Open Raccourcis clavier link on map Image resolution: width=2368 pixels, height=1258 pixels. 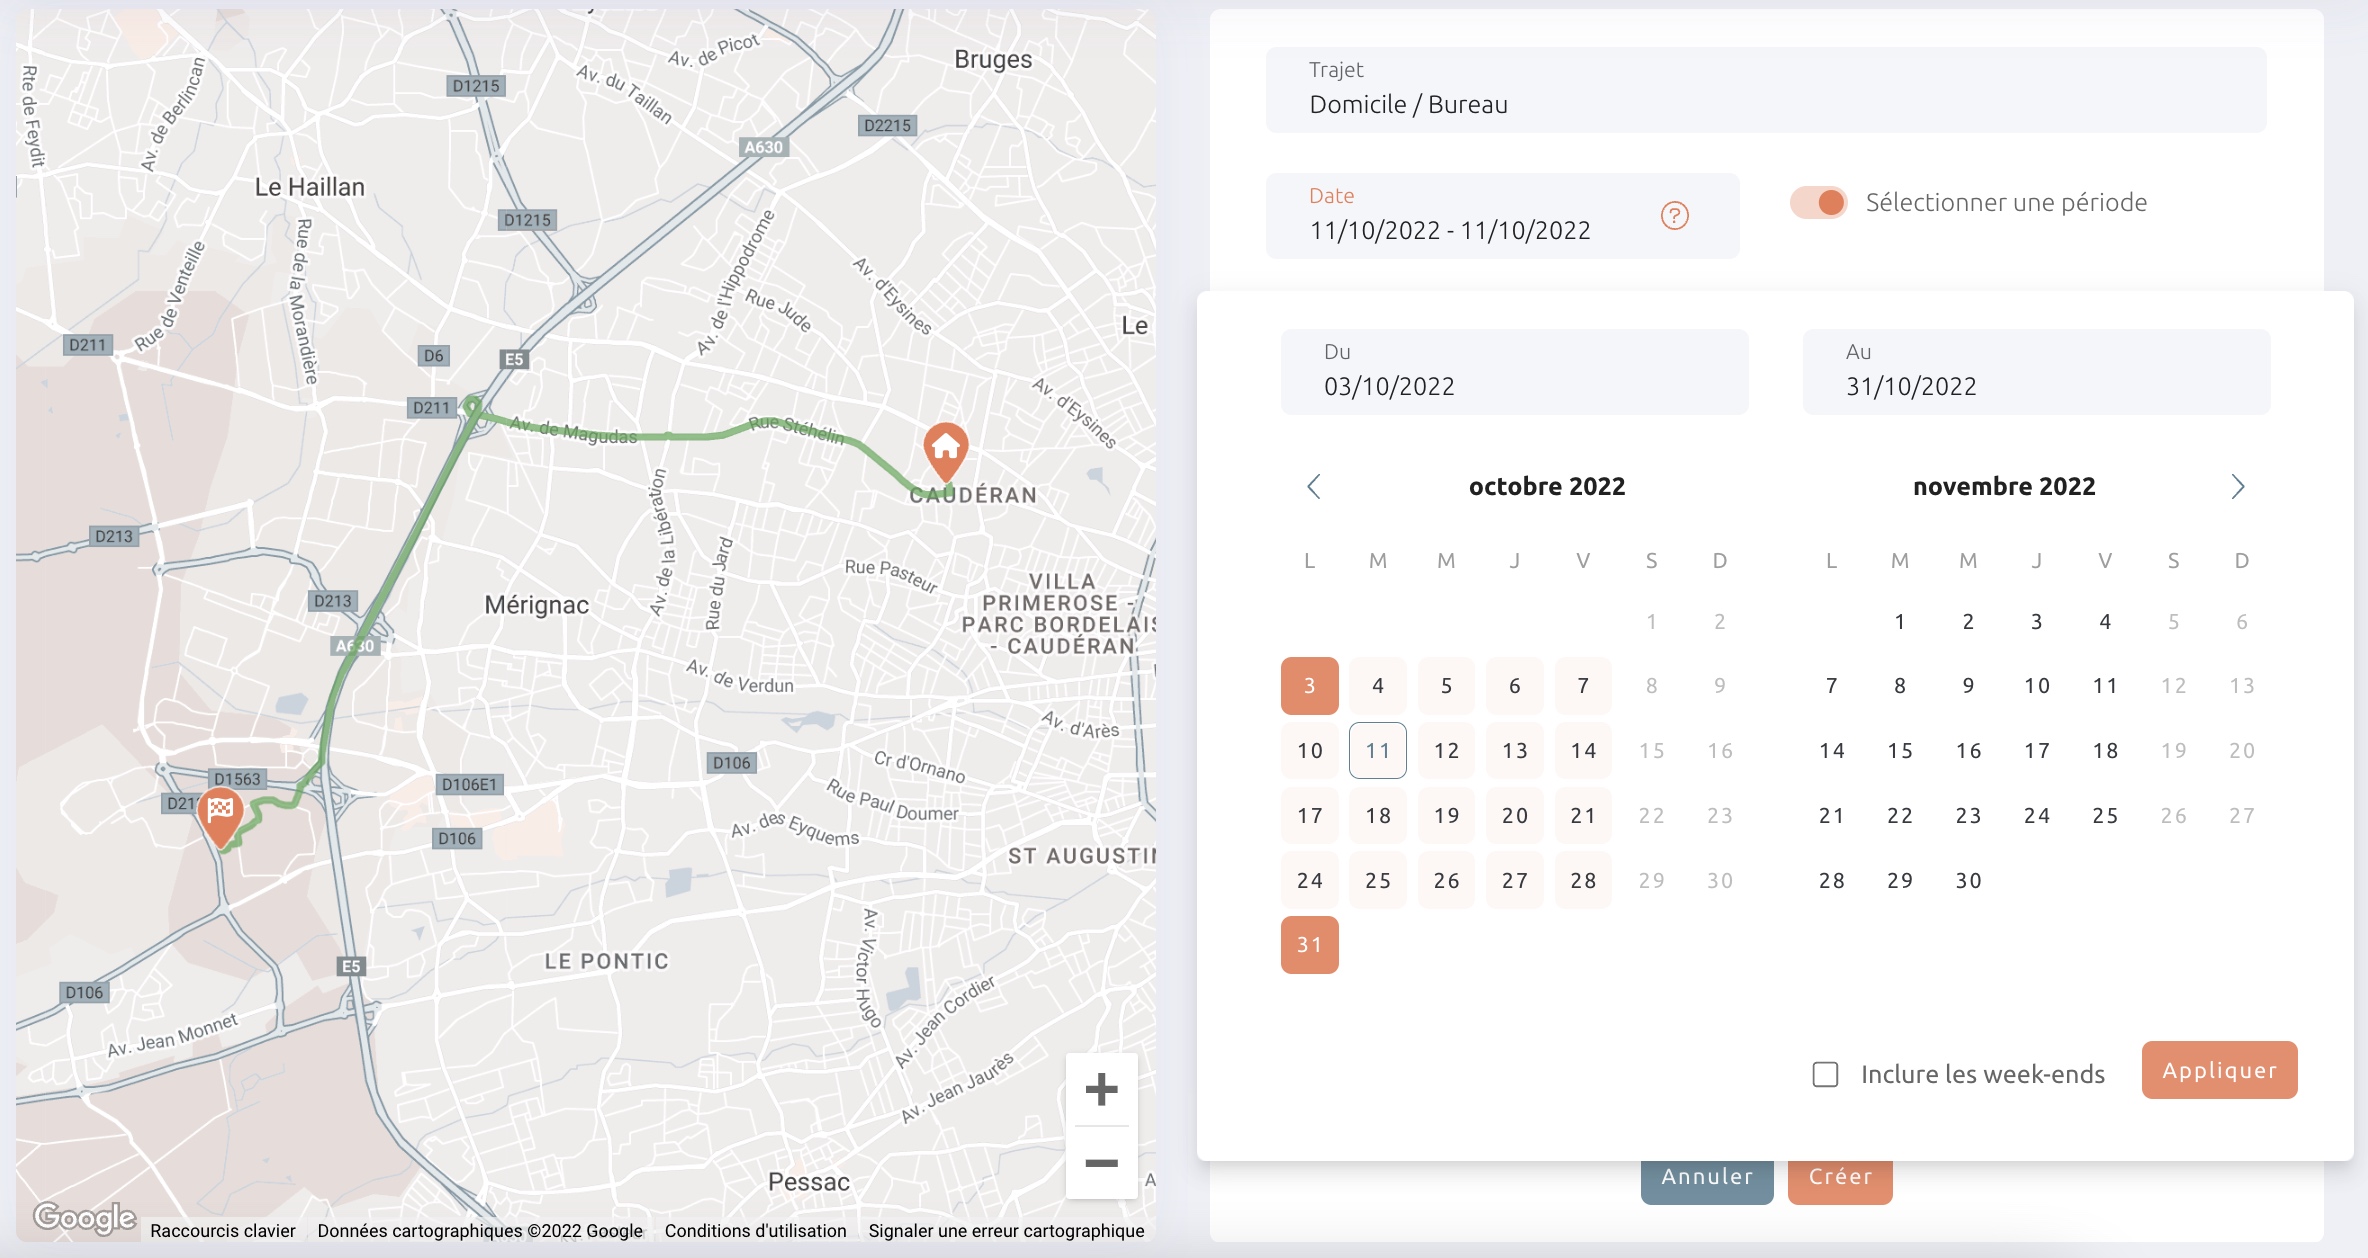coord(223,1231)
